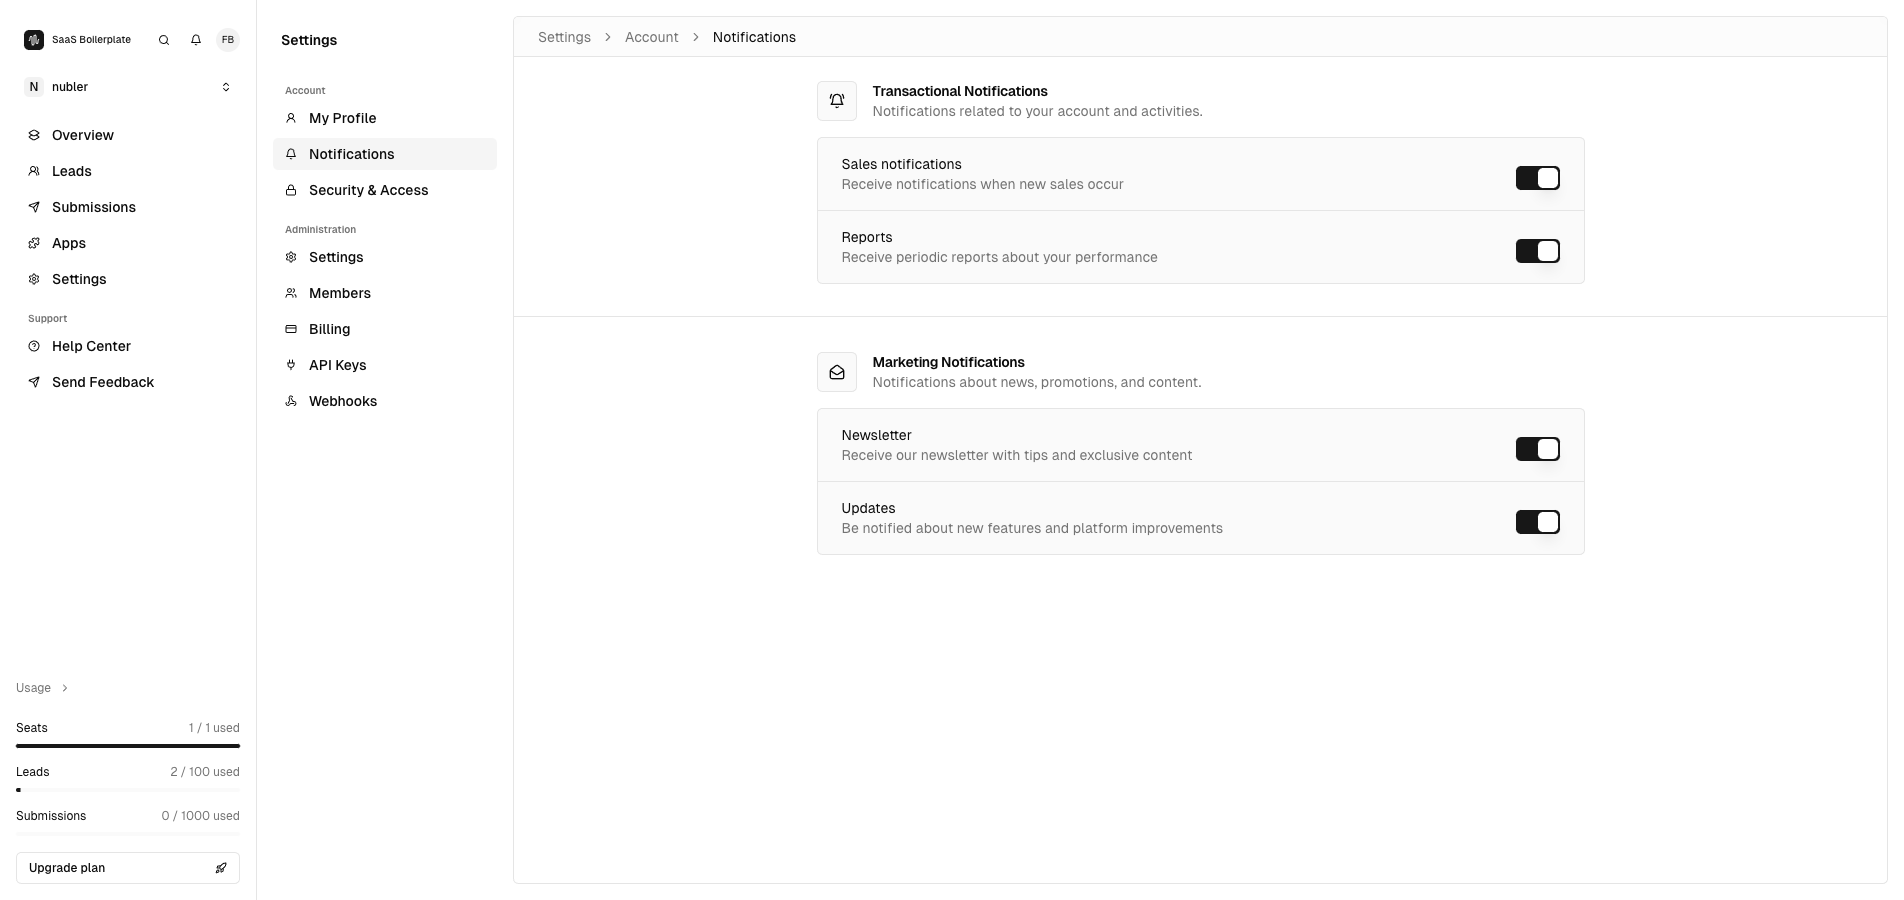Open the FB avatar menu
1904x900 pixels.
[x=228, y=40]
